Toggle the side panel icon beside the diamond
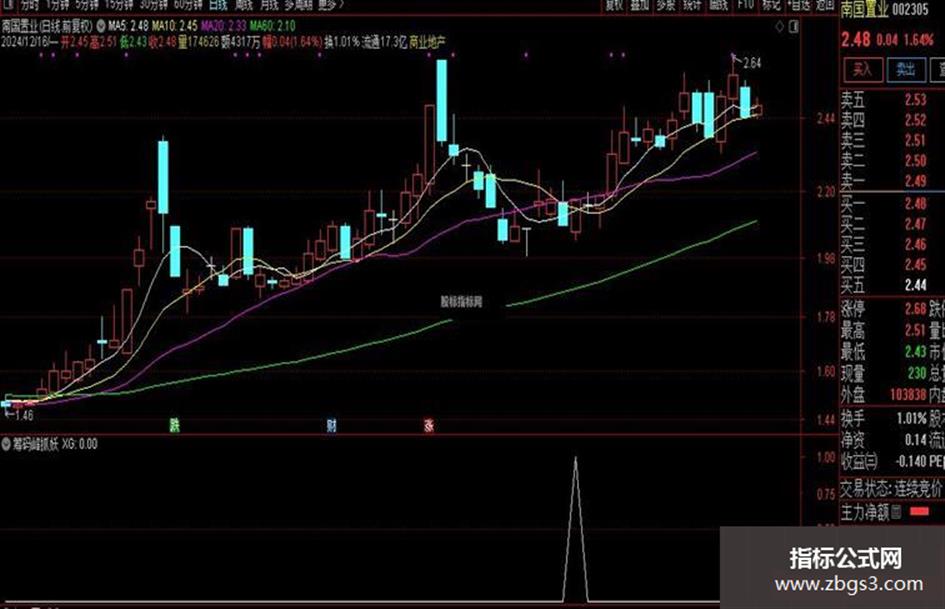Viewport: 945px width, 609px height. pyautogui.click(x=794, y=26)
